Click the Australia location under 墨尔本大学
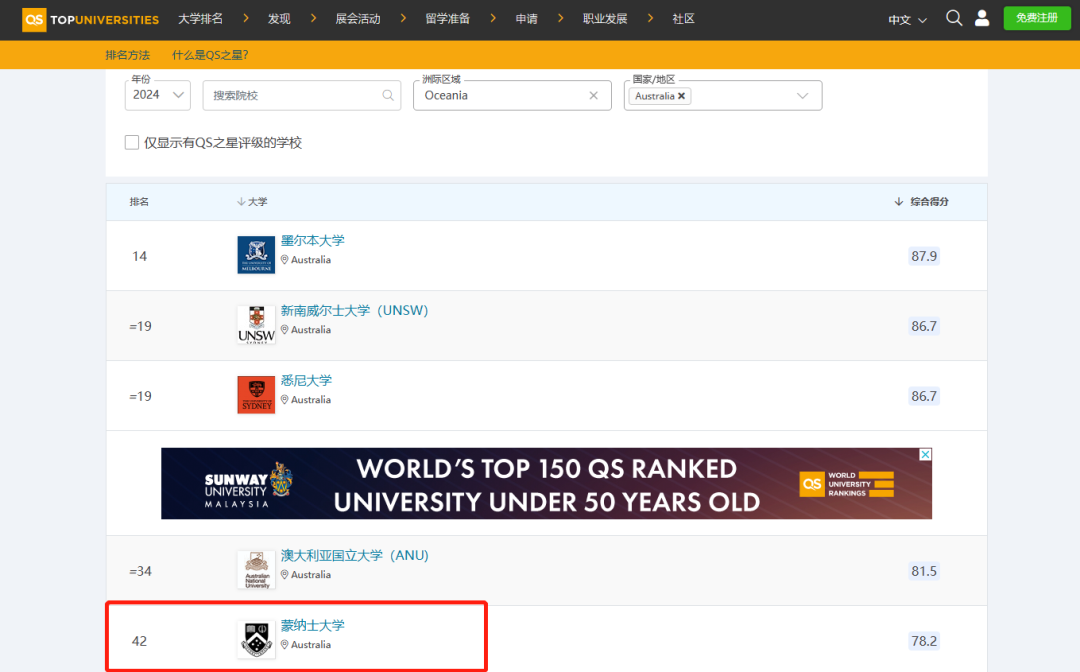 click(x=306, y=260)
